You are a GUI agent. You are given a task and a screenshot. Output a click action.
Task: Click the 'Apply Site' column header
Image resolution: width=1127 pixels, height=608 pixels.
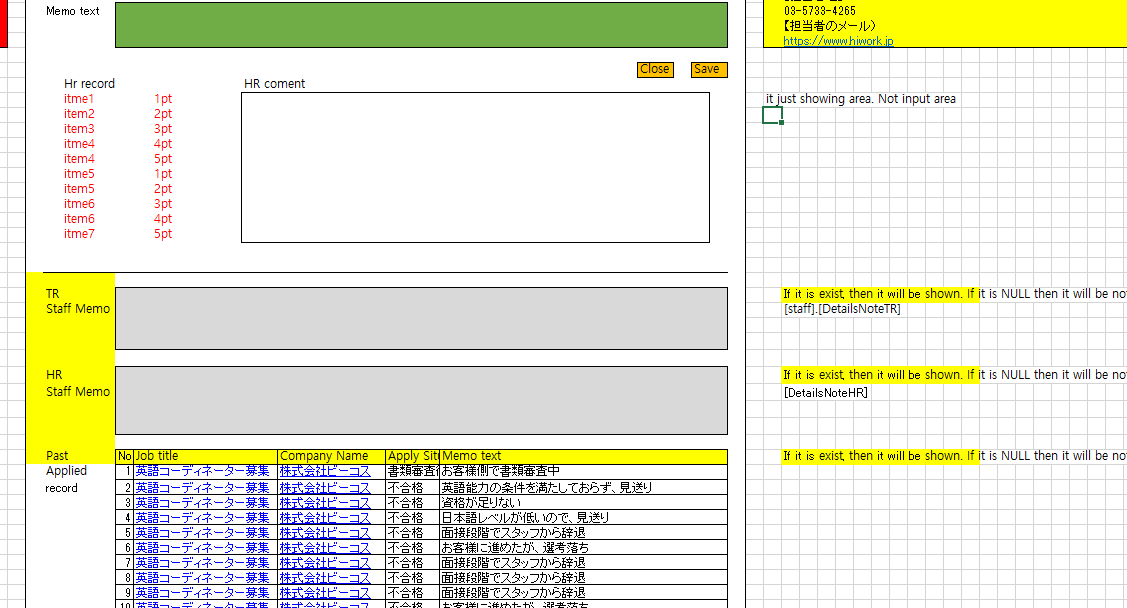(413, 456)
